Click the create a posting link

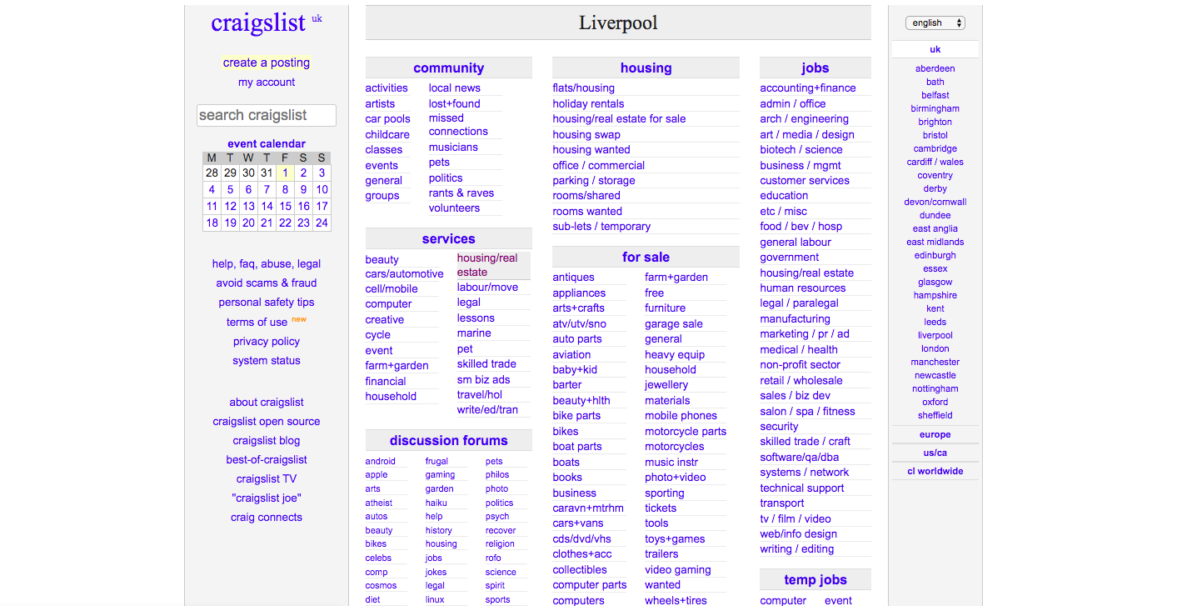click(x=266, y=62)
